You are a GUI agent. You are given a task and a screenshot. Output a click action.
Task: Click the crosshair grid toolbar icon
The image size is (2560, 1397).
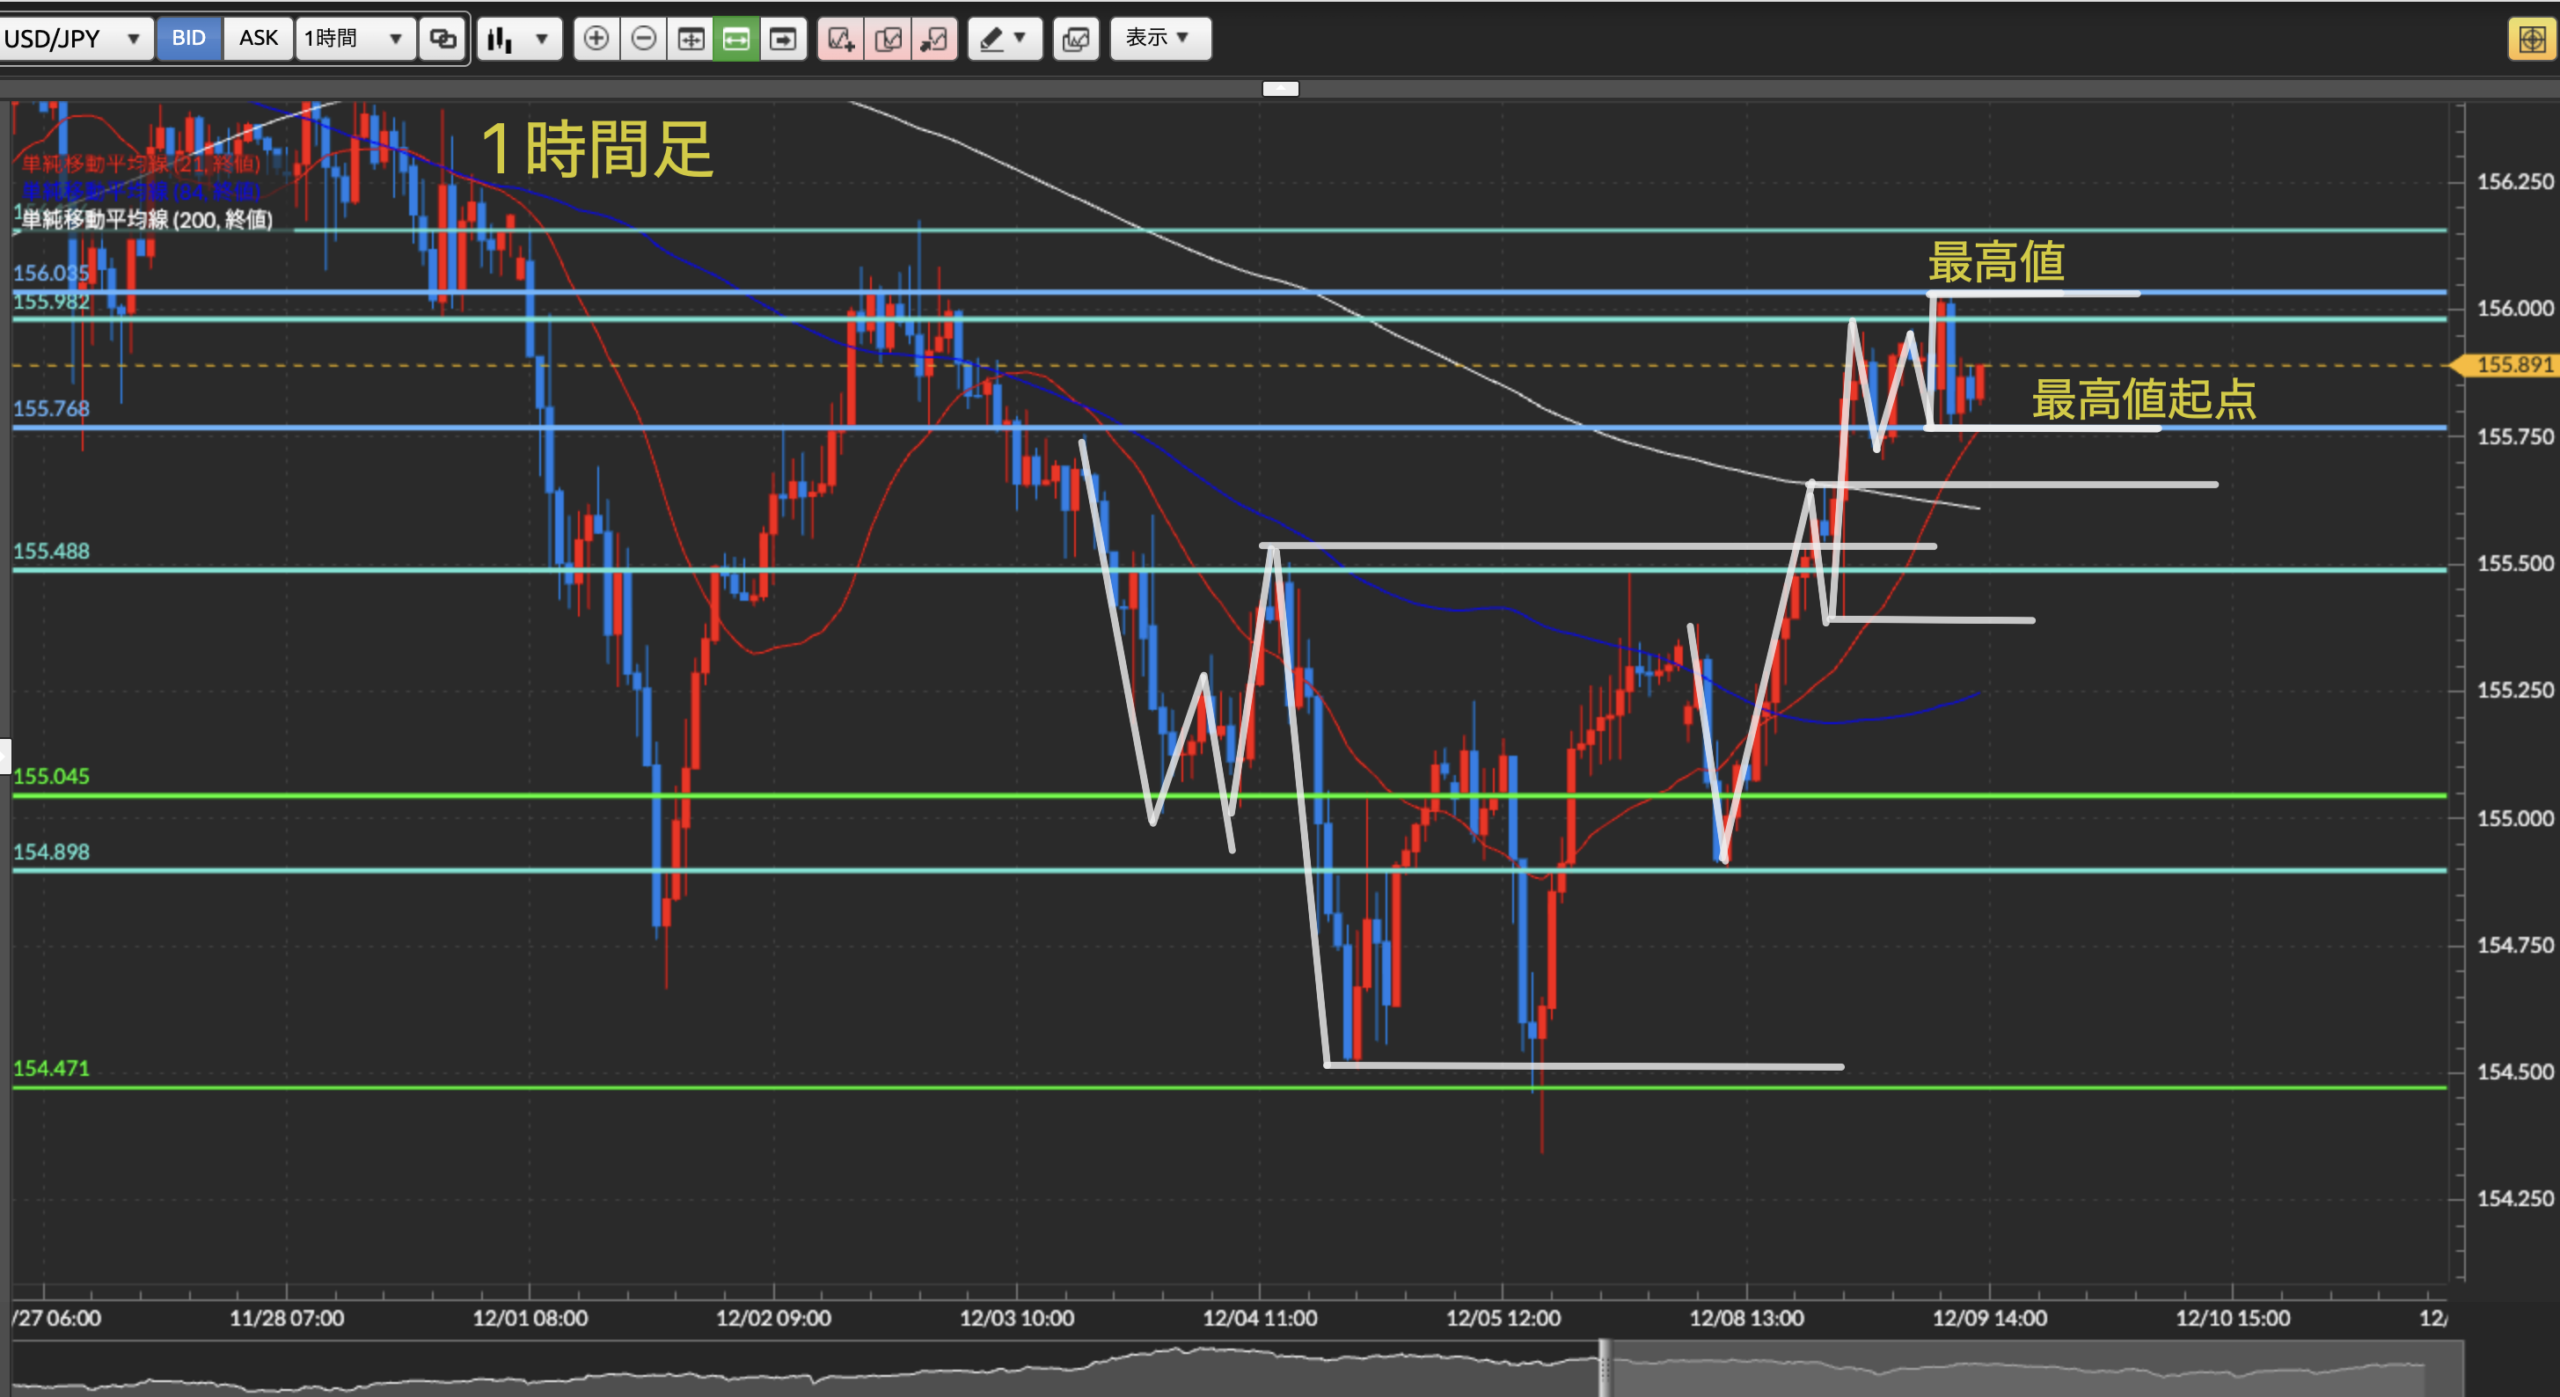[690, 39]
